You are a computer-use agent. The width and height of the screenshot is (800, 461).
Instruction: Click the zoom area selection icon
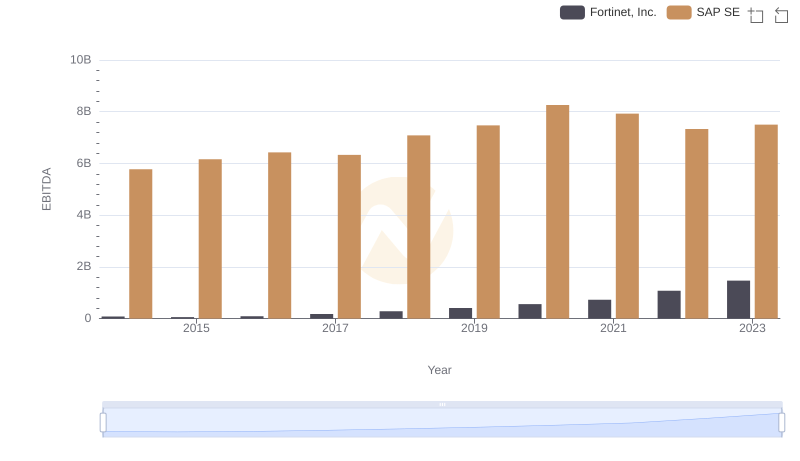tap(756, 15)
